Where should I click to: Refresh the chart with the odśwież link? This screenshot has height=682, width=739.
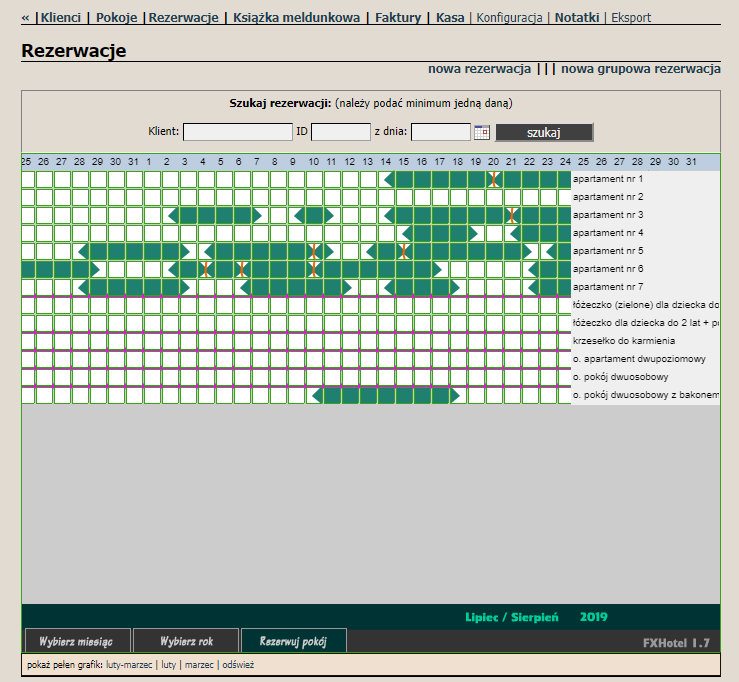pos(238,664)
